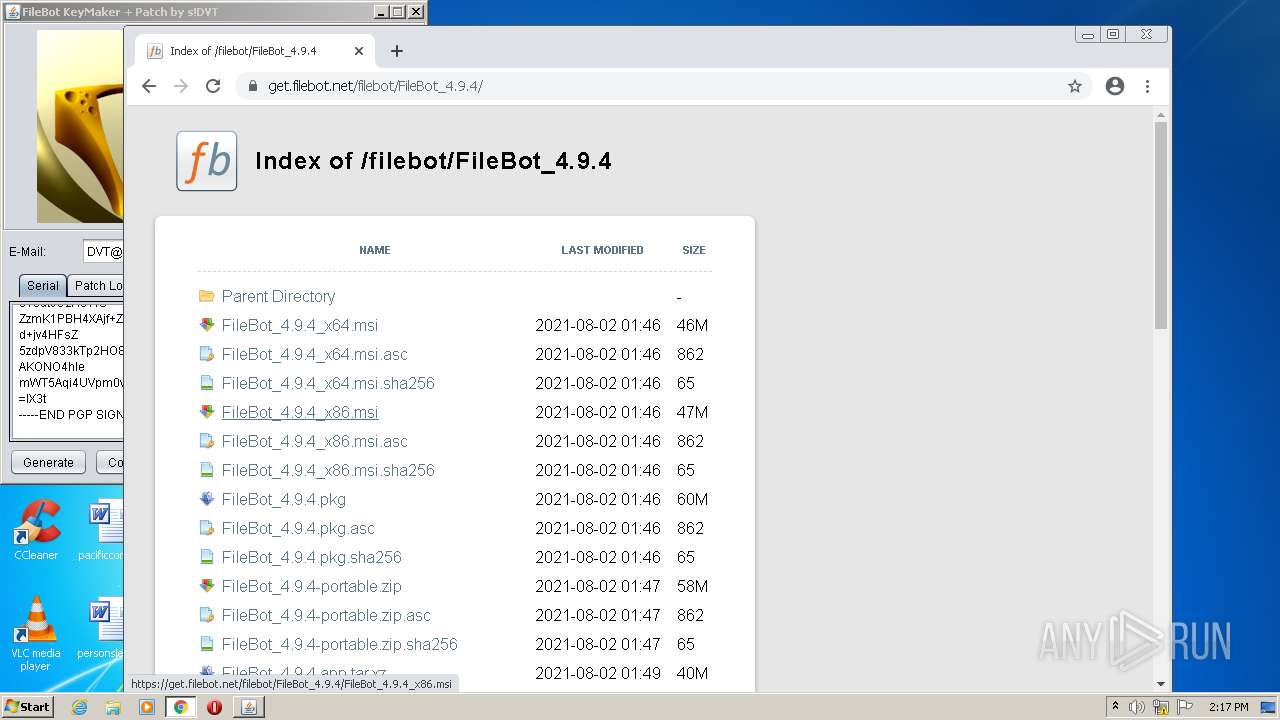Click the Chrome page vertical scrollbar
Viewport: 1280px width, 720px height.
1161,225
